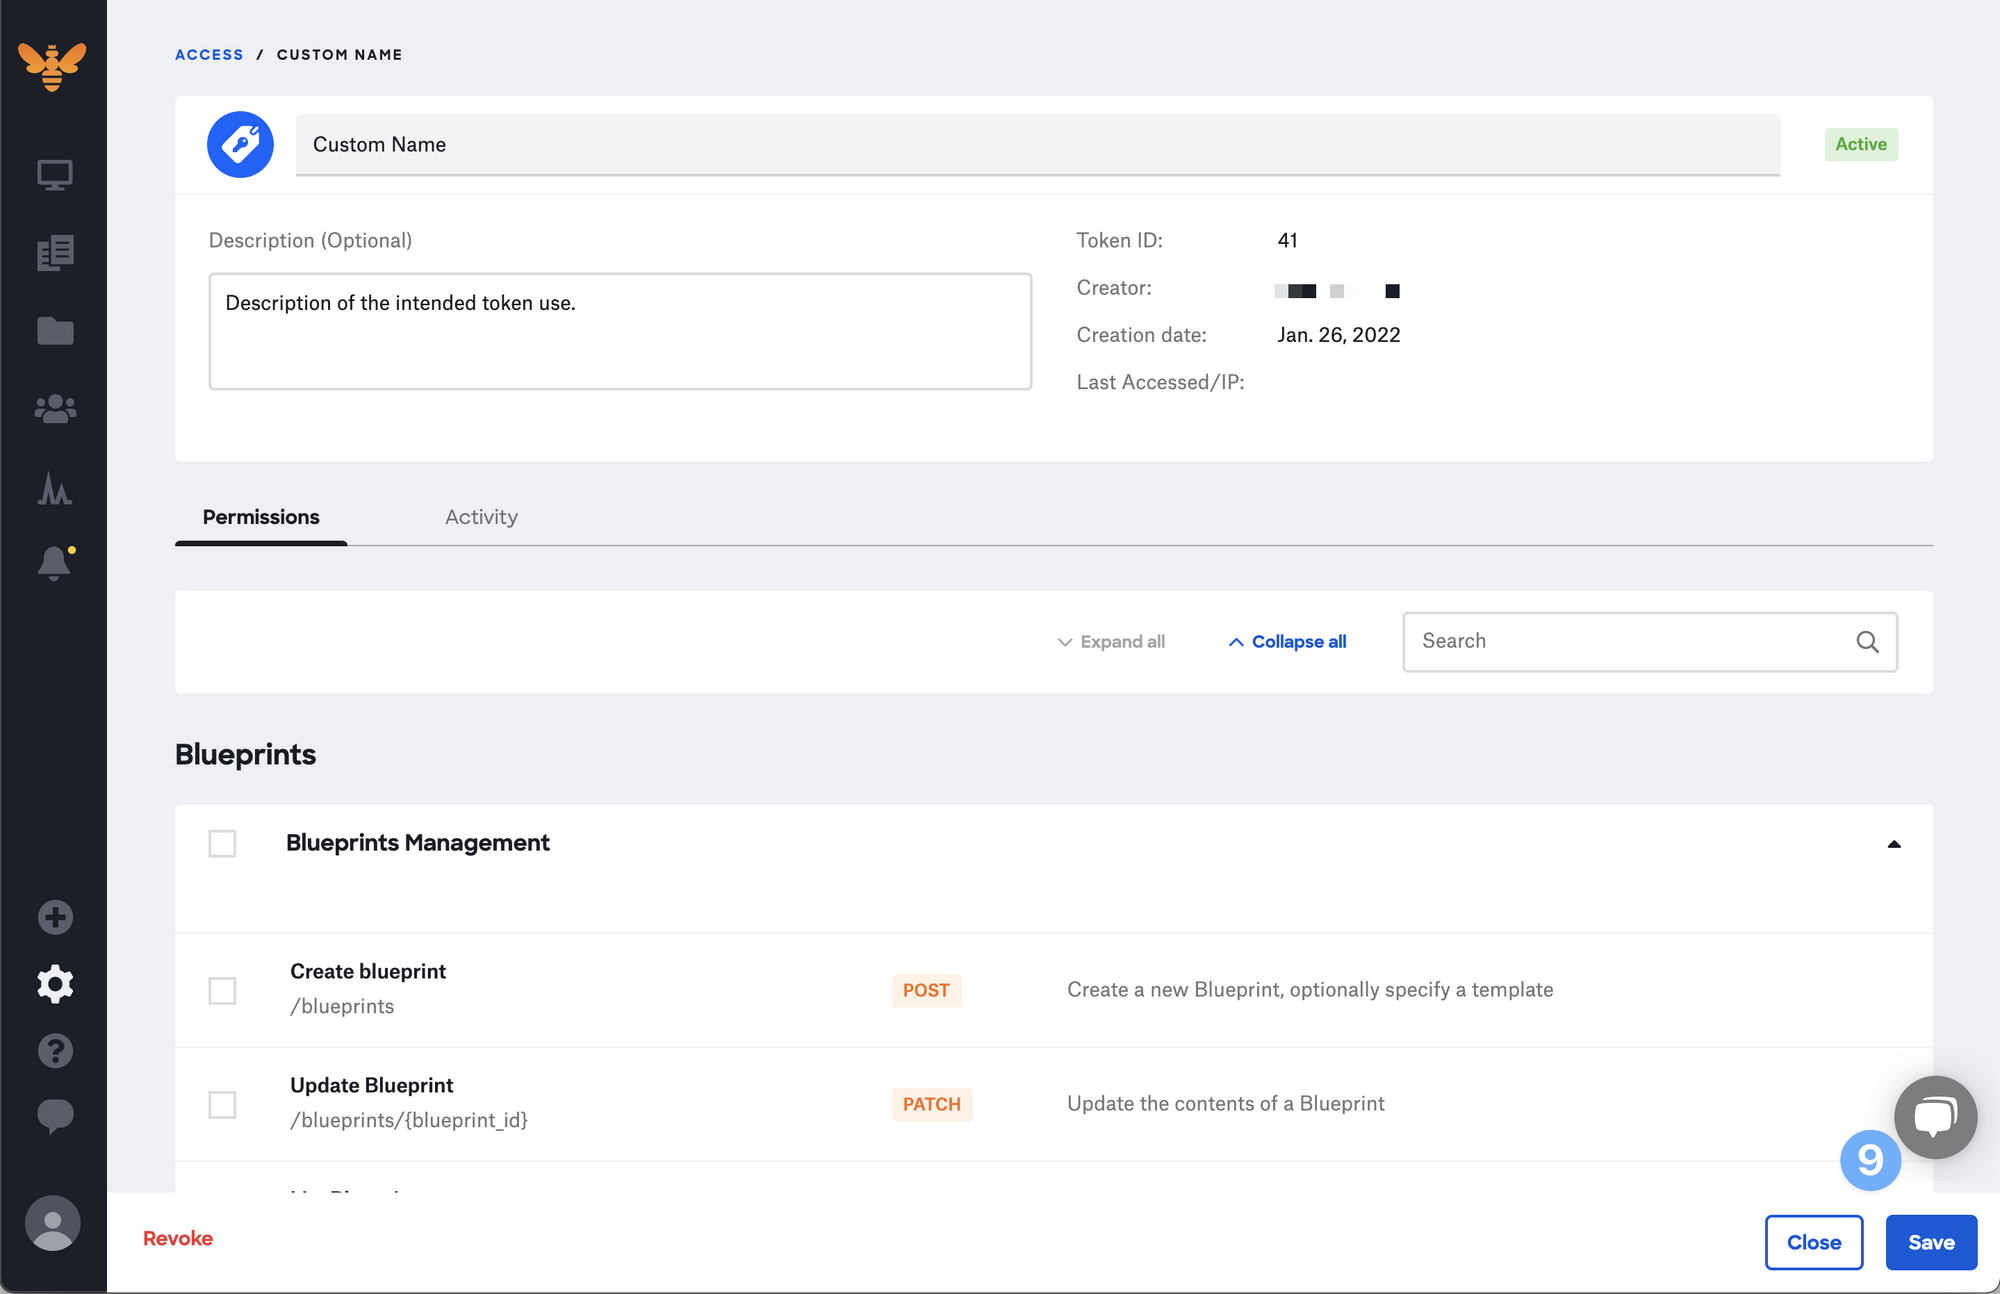Enable the Create blueprint permission checkbox
The image size is (2000, 1294).
(222, 990)
